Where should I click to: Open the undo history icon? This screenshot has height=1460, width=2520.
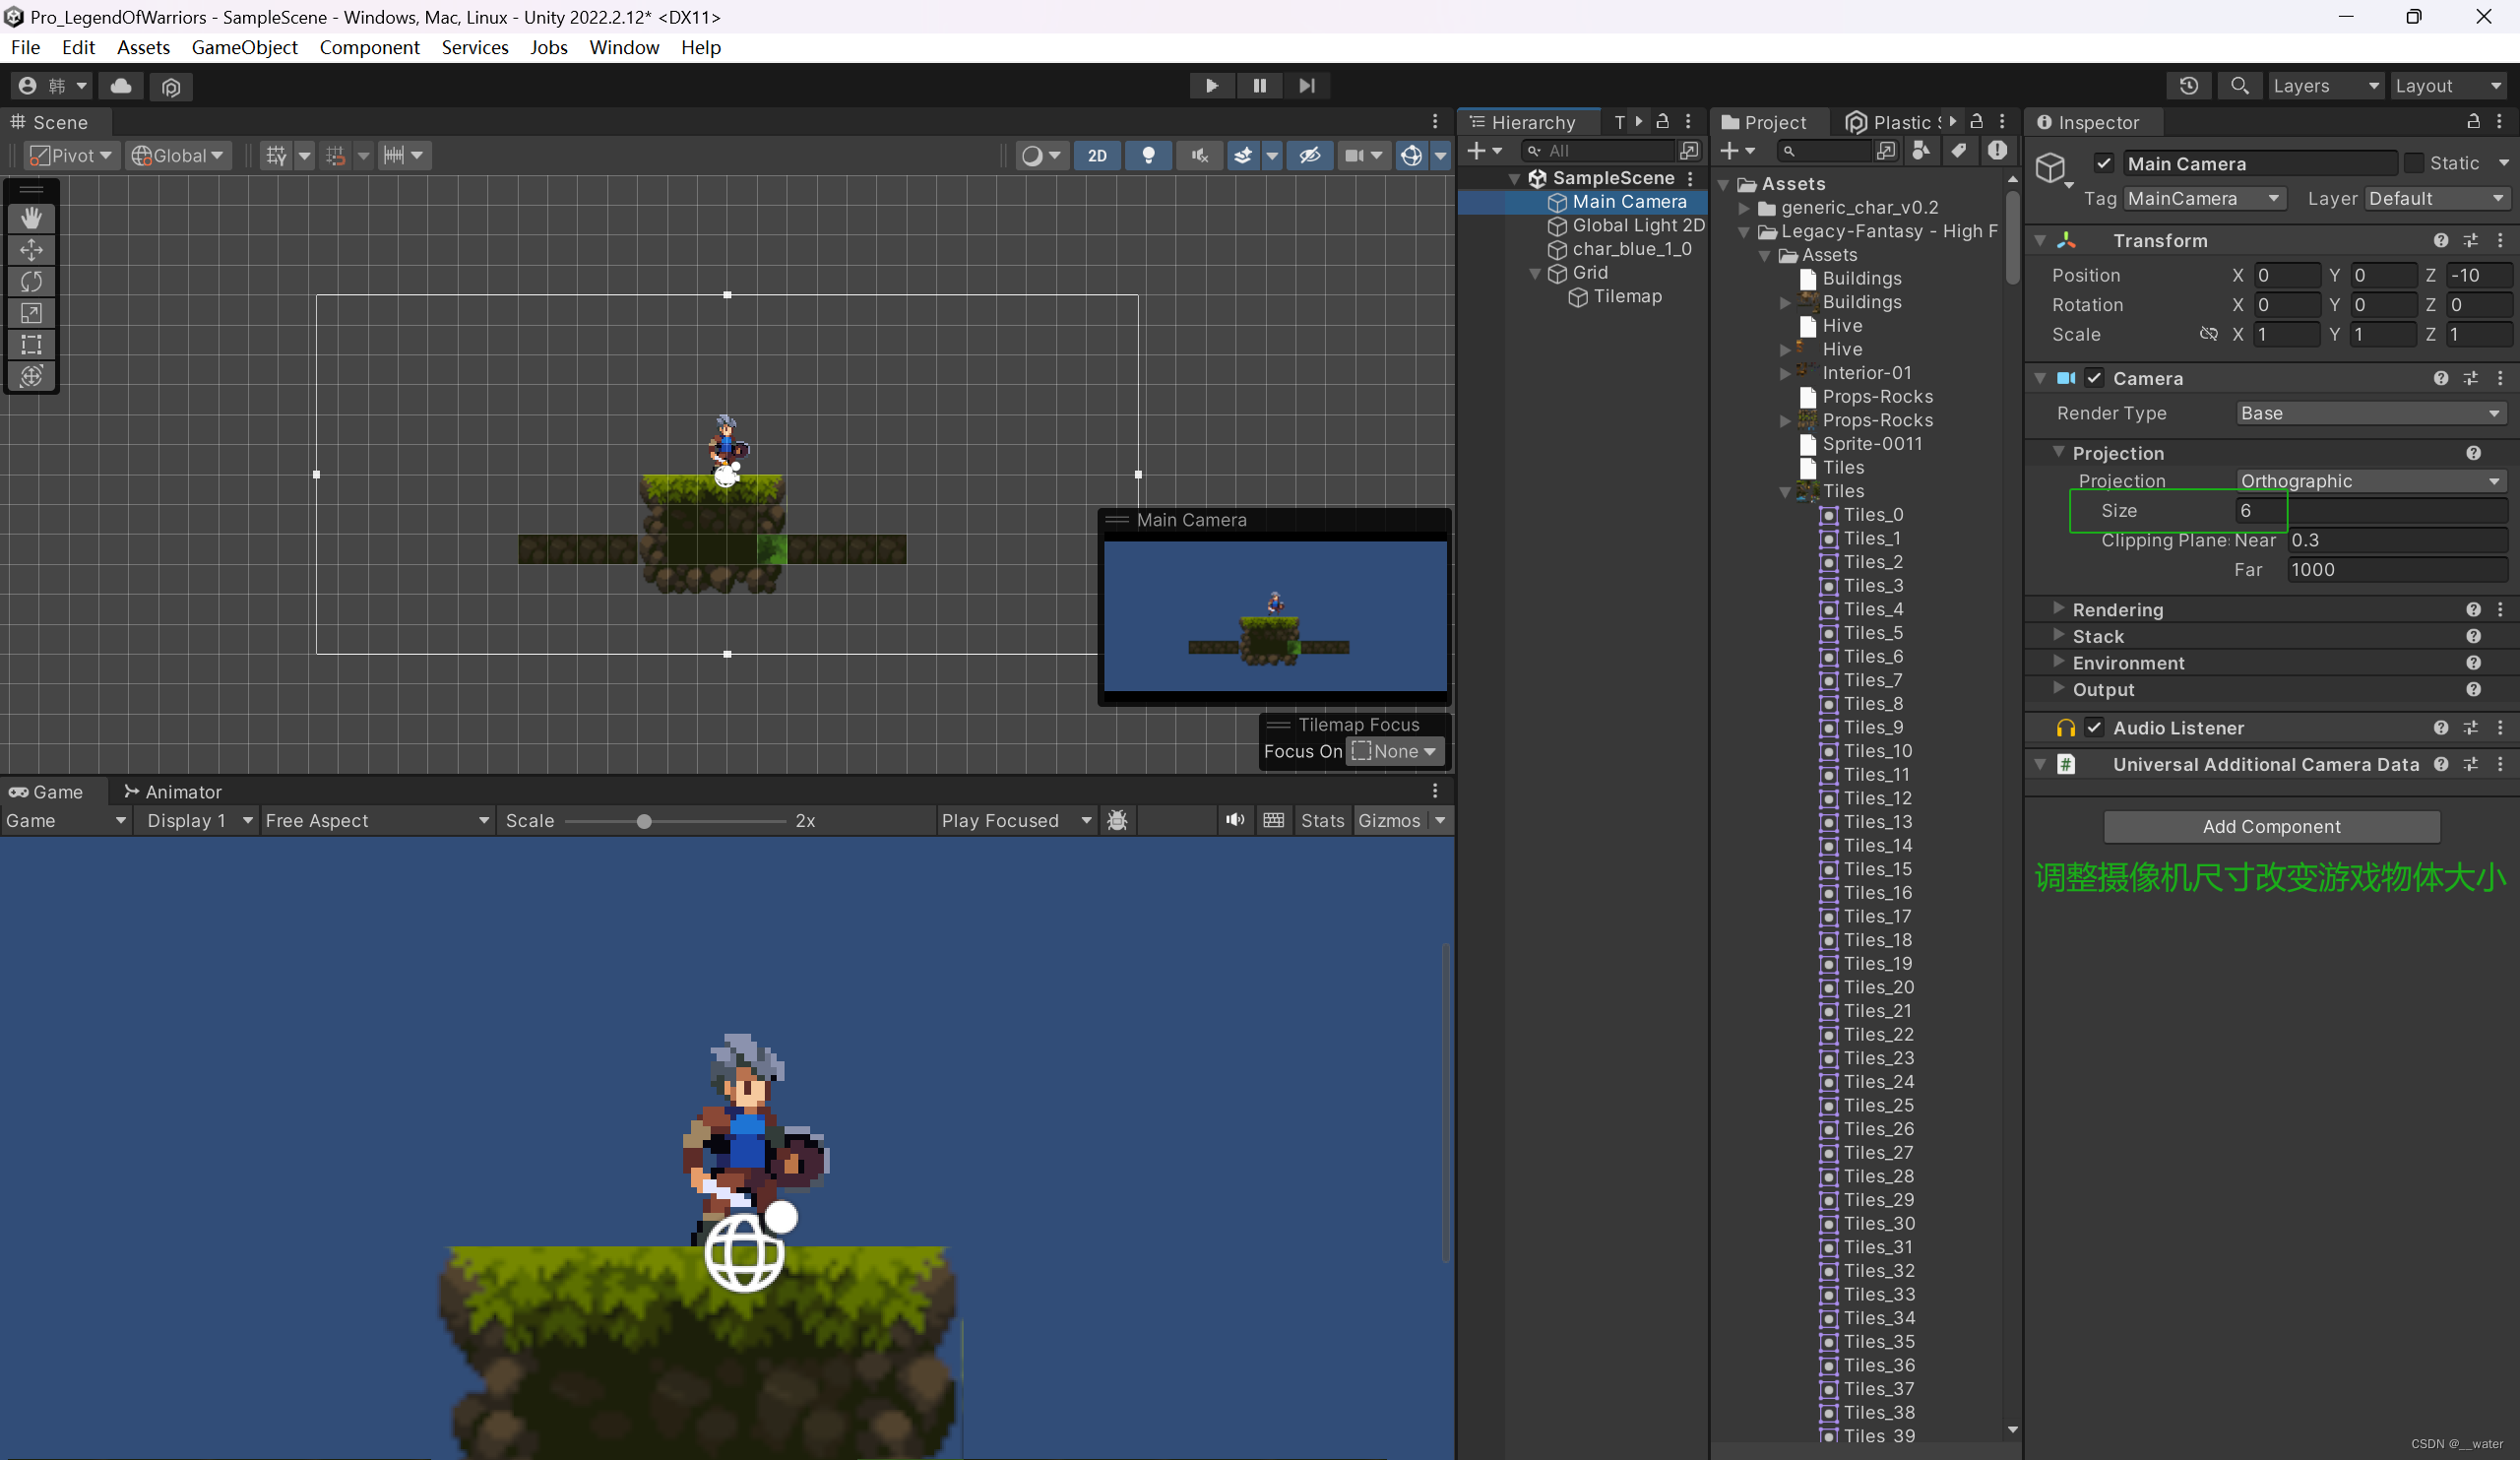click(x=2188, y=86)
